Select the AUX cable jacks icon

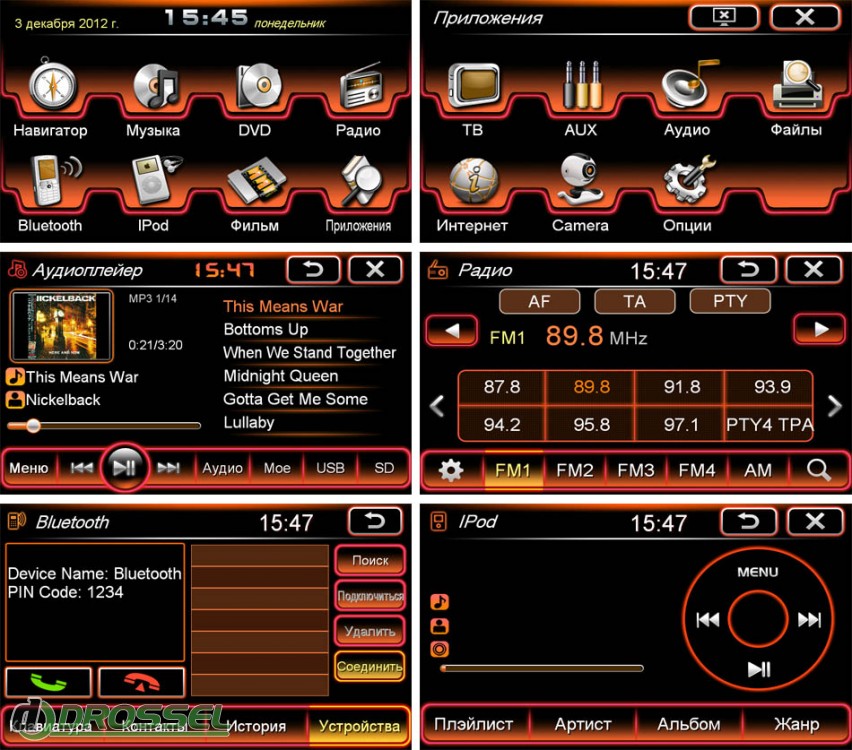[x=580, y=87]
